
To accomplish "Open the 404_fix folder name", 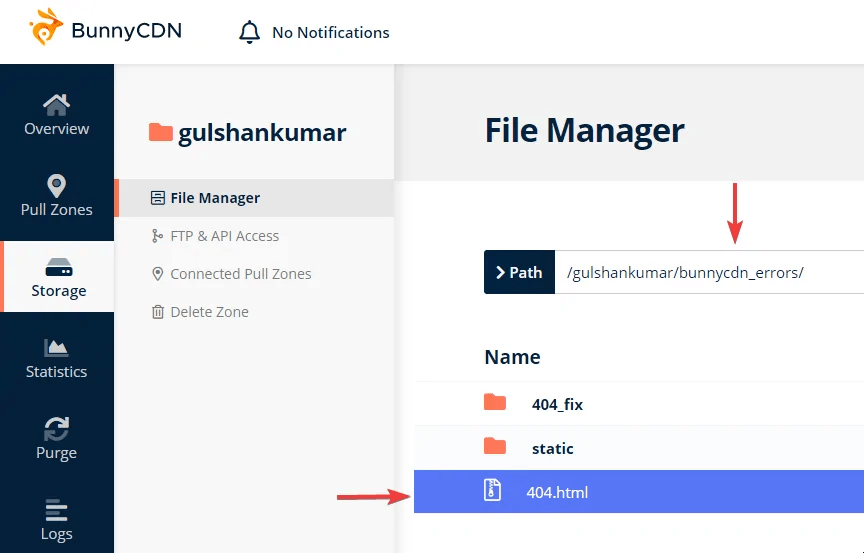I will click(x=557, y=404).
